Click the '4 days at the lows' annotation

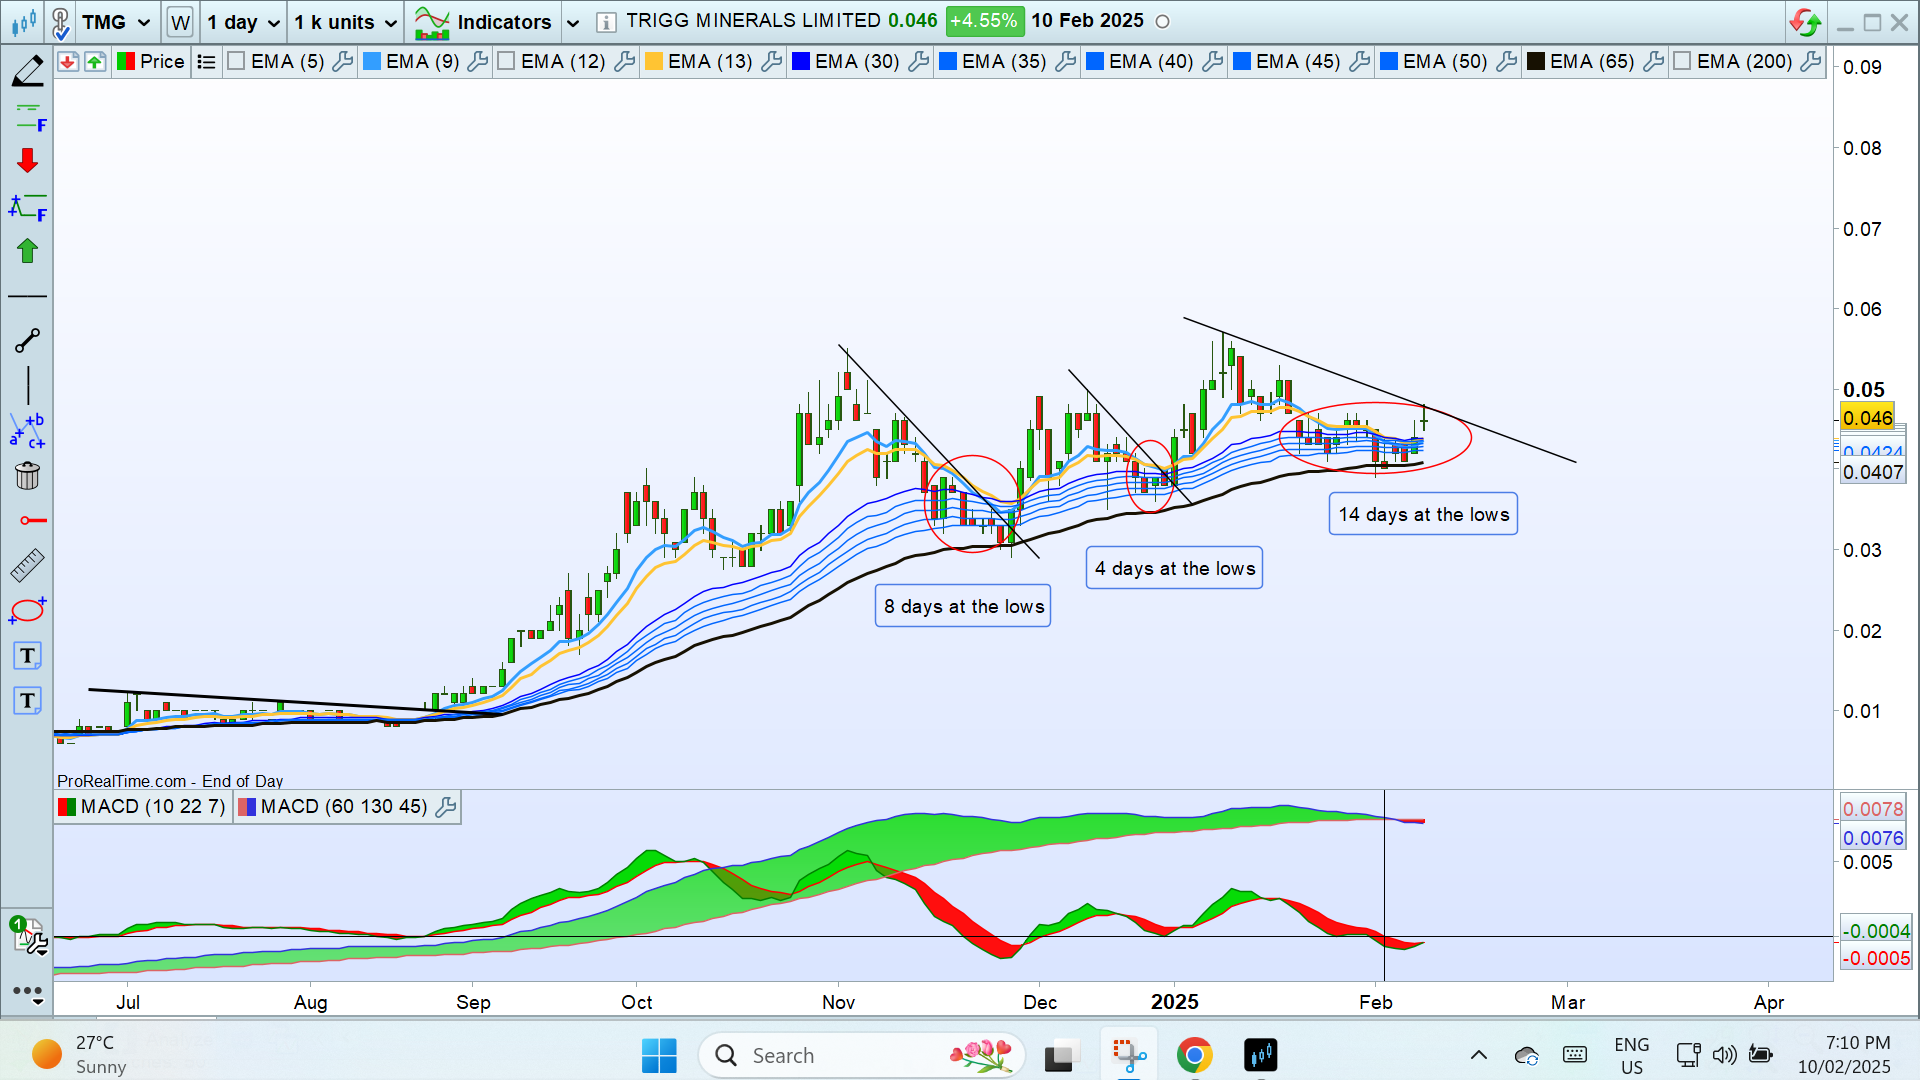pyautogui.click(x=1174, y=568)
